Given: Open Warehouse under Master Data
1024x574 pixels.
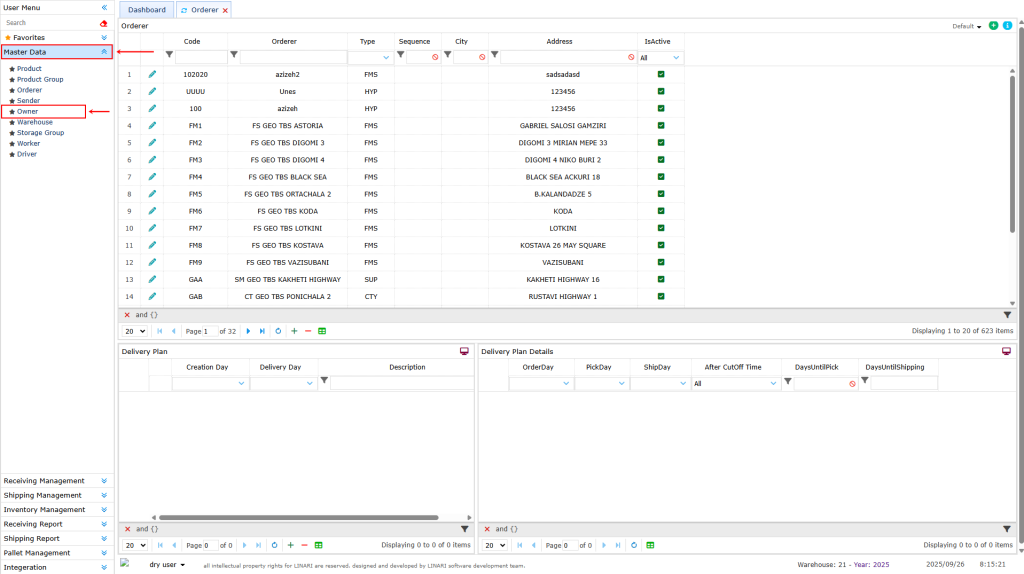Looking at the screenshot, I should (x=35, y=122).
